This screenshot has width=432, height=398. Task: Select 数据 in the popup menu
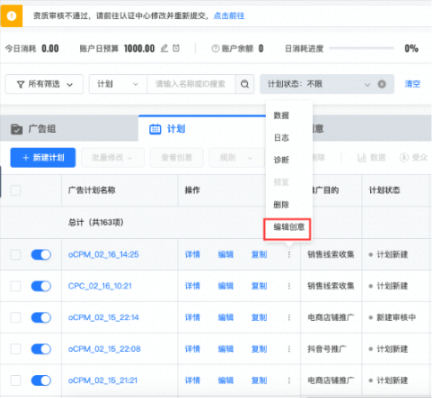tap(281, 116)
